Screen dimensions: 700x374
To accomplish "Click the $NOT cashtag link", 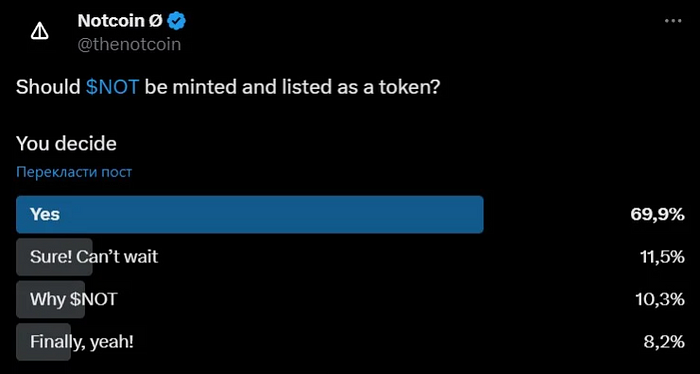I will click(x=112, y=88).
